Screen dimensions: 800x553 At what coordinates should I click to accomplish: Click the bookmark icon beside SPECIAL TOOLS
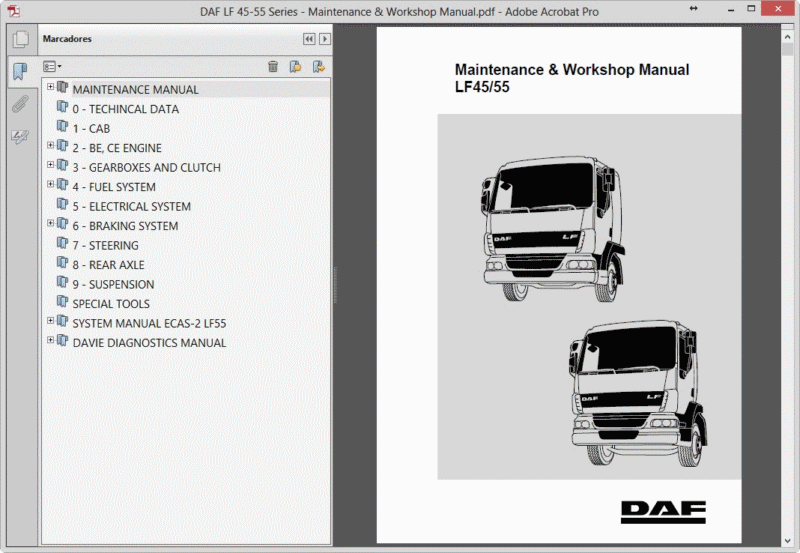tap(62, 301)
